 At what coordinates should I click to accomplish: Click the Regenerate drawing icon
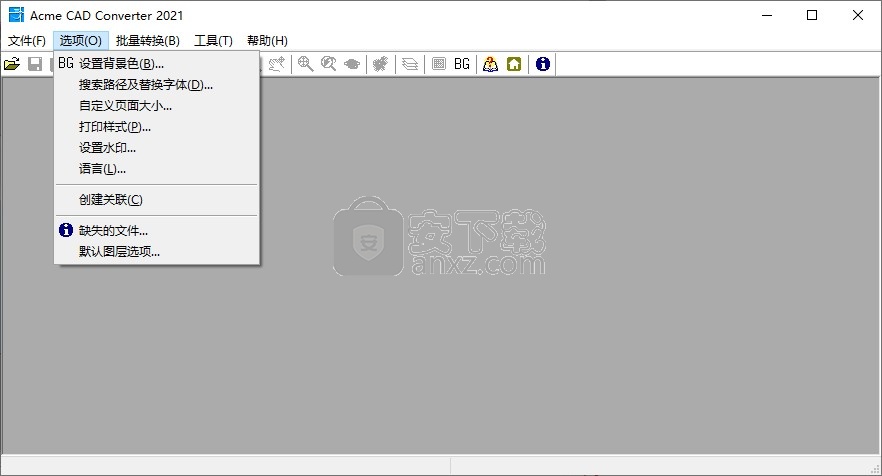coord(381,64)
